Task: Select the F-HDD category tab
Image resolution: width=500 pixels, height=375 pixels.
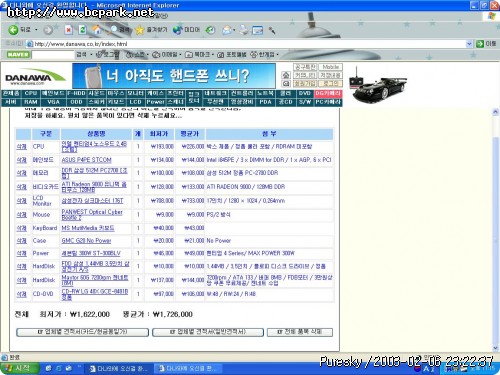Action: [76, 93]
